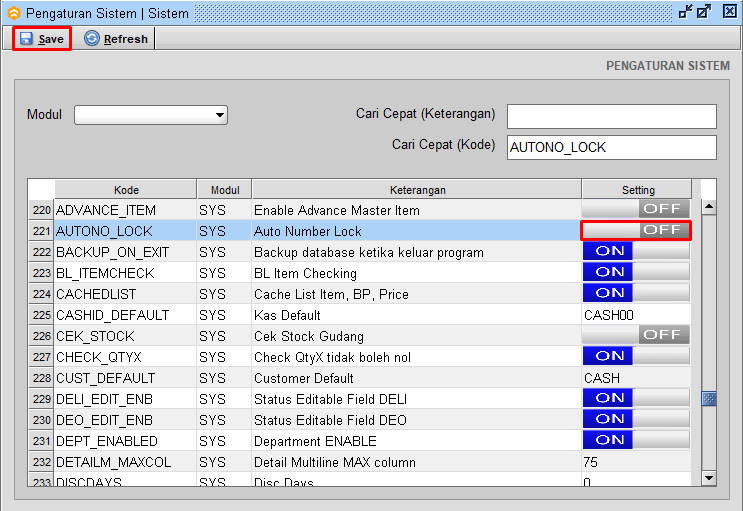The image size is (743, 511).
Task: Focus the Cari Cepat (Keterangan) field
Action: pyautogui.click(x=612, y=117)
